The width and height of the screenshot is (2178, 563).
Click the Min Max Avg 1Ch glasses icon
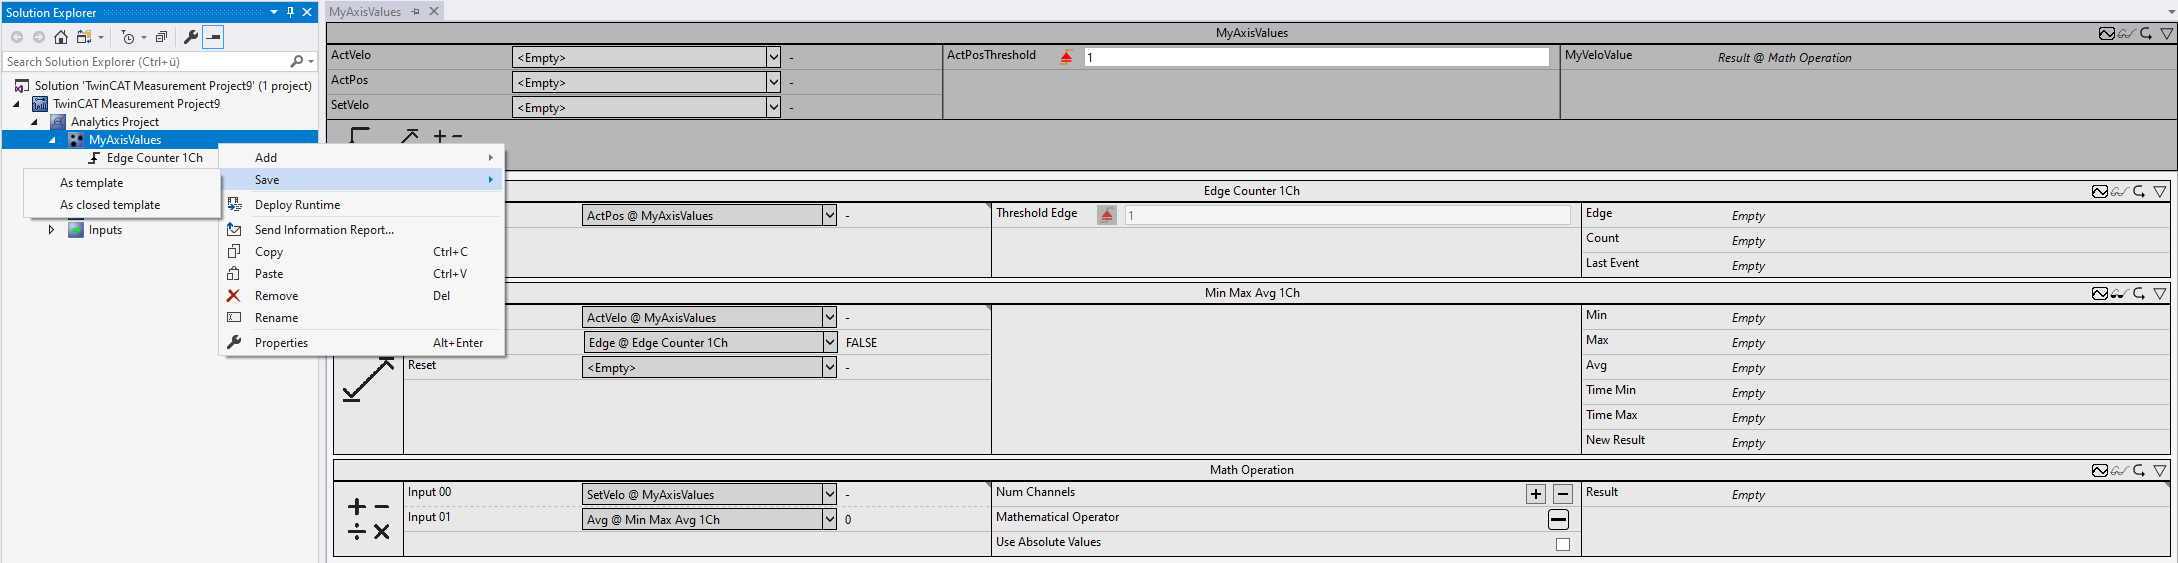pos(2119,293)
